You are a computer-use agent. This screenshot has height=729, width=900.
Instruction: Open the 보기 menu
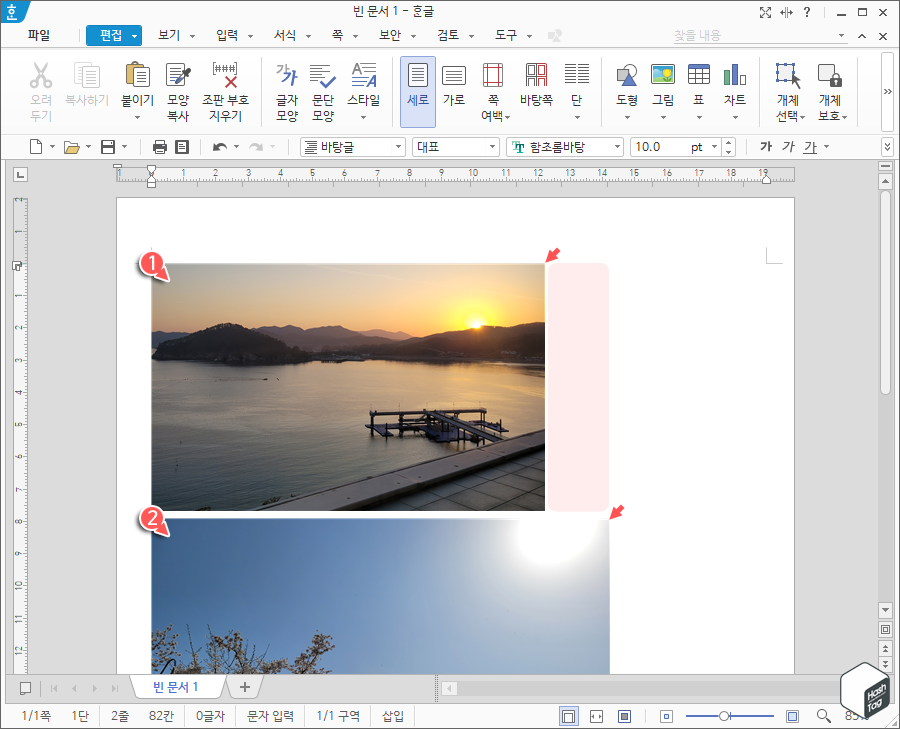coord(169,36)
